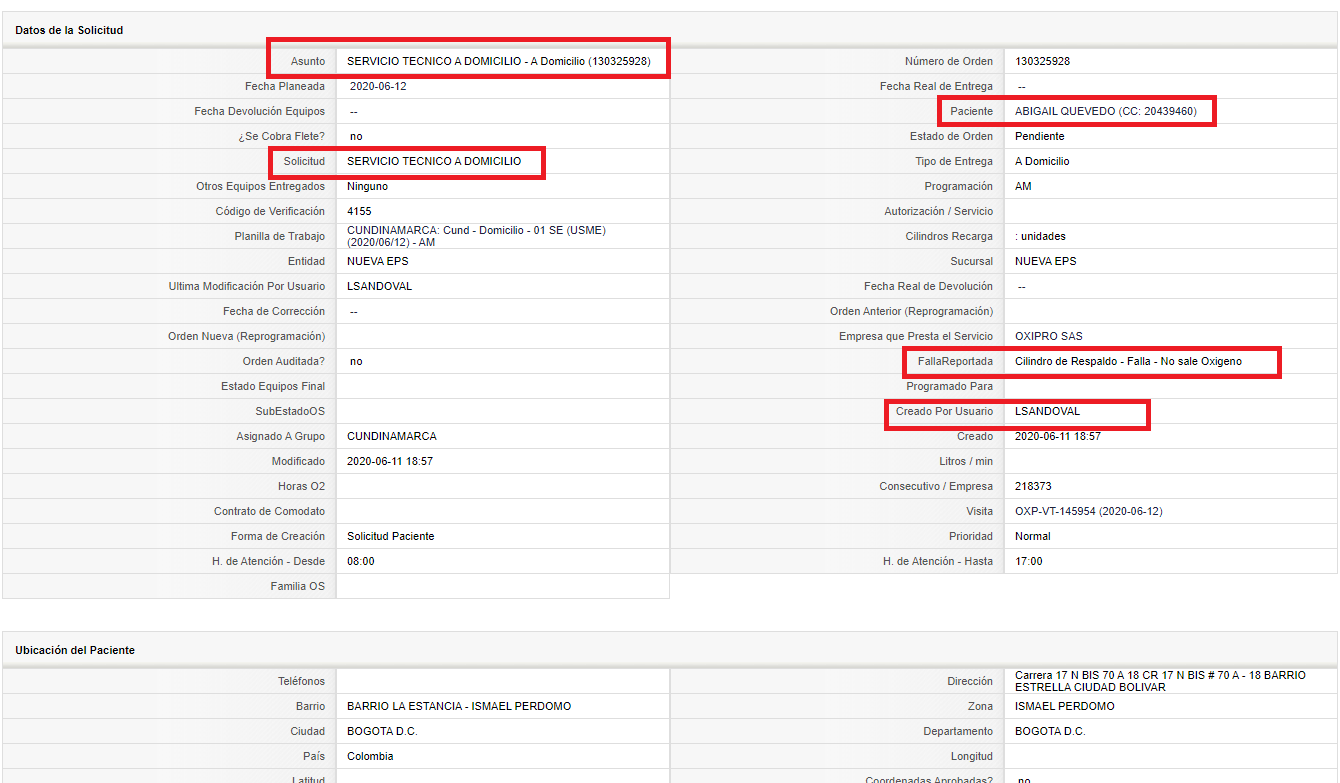Click LSANDOVAL in Ultima Modificación Por Usuario row
The width and height of the screenshot is (1340, 783).
click(379, 286)
